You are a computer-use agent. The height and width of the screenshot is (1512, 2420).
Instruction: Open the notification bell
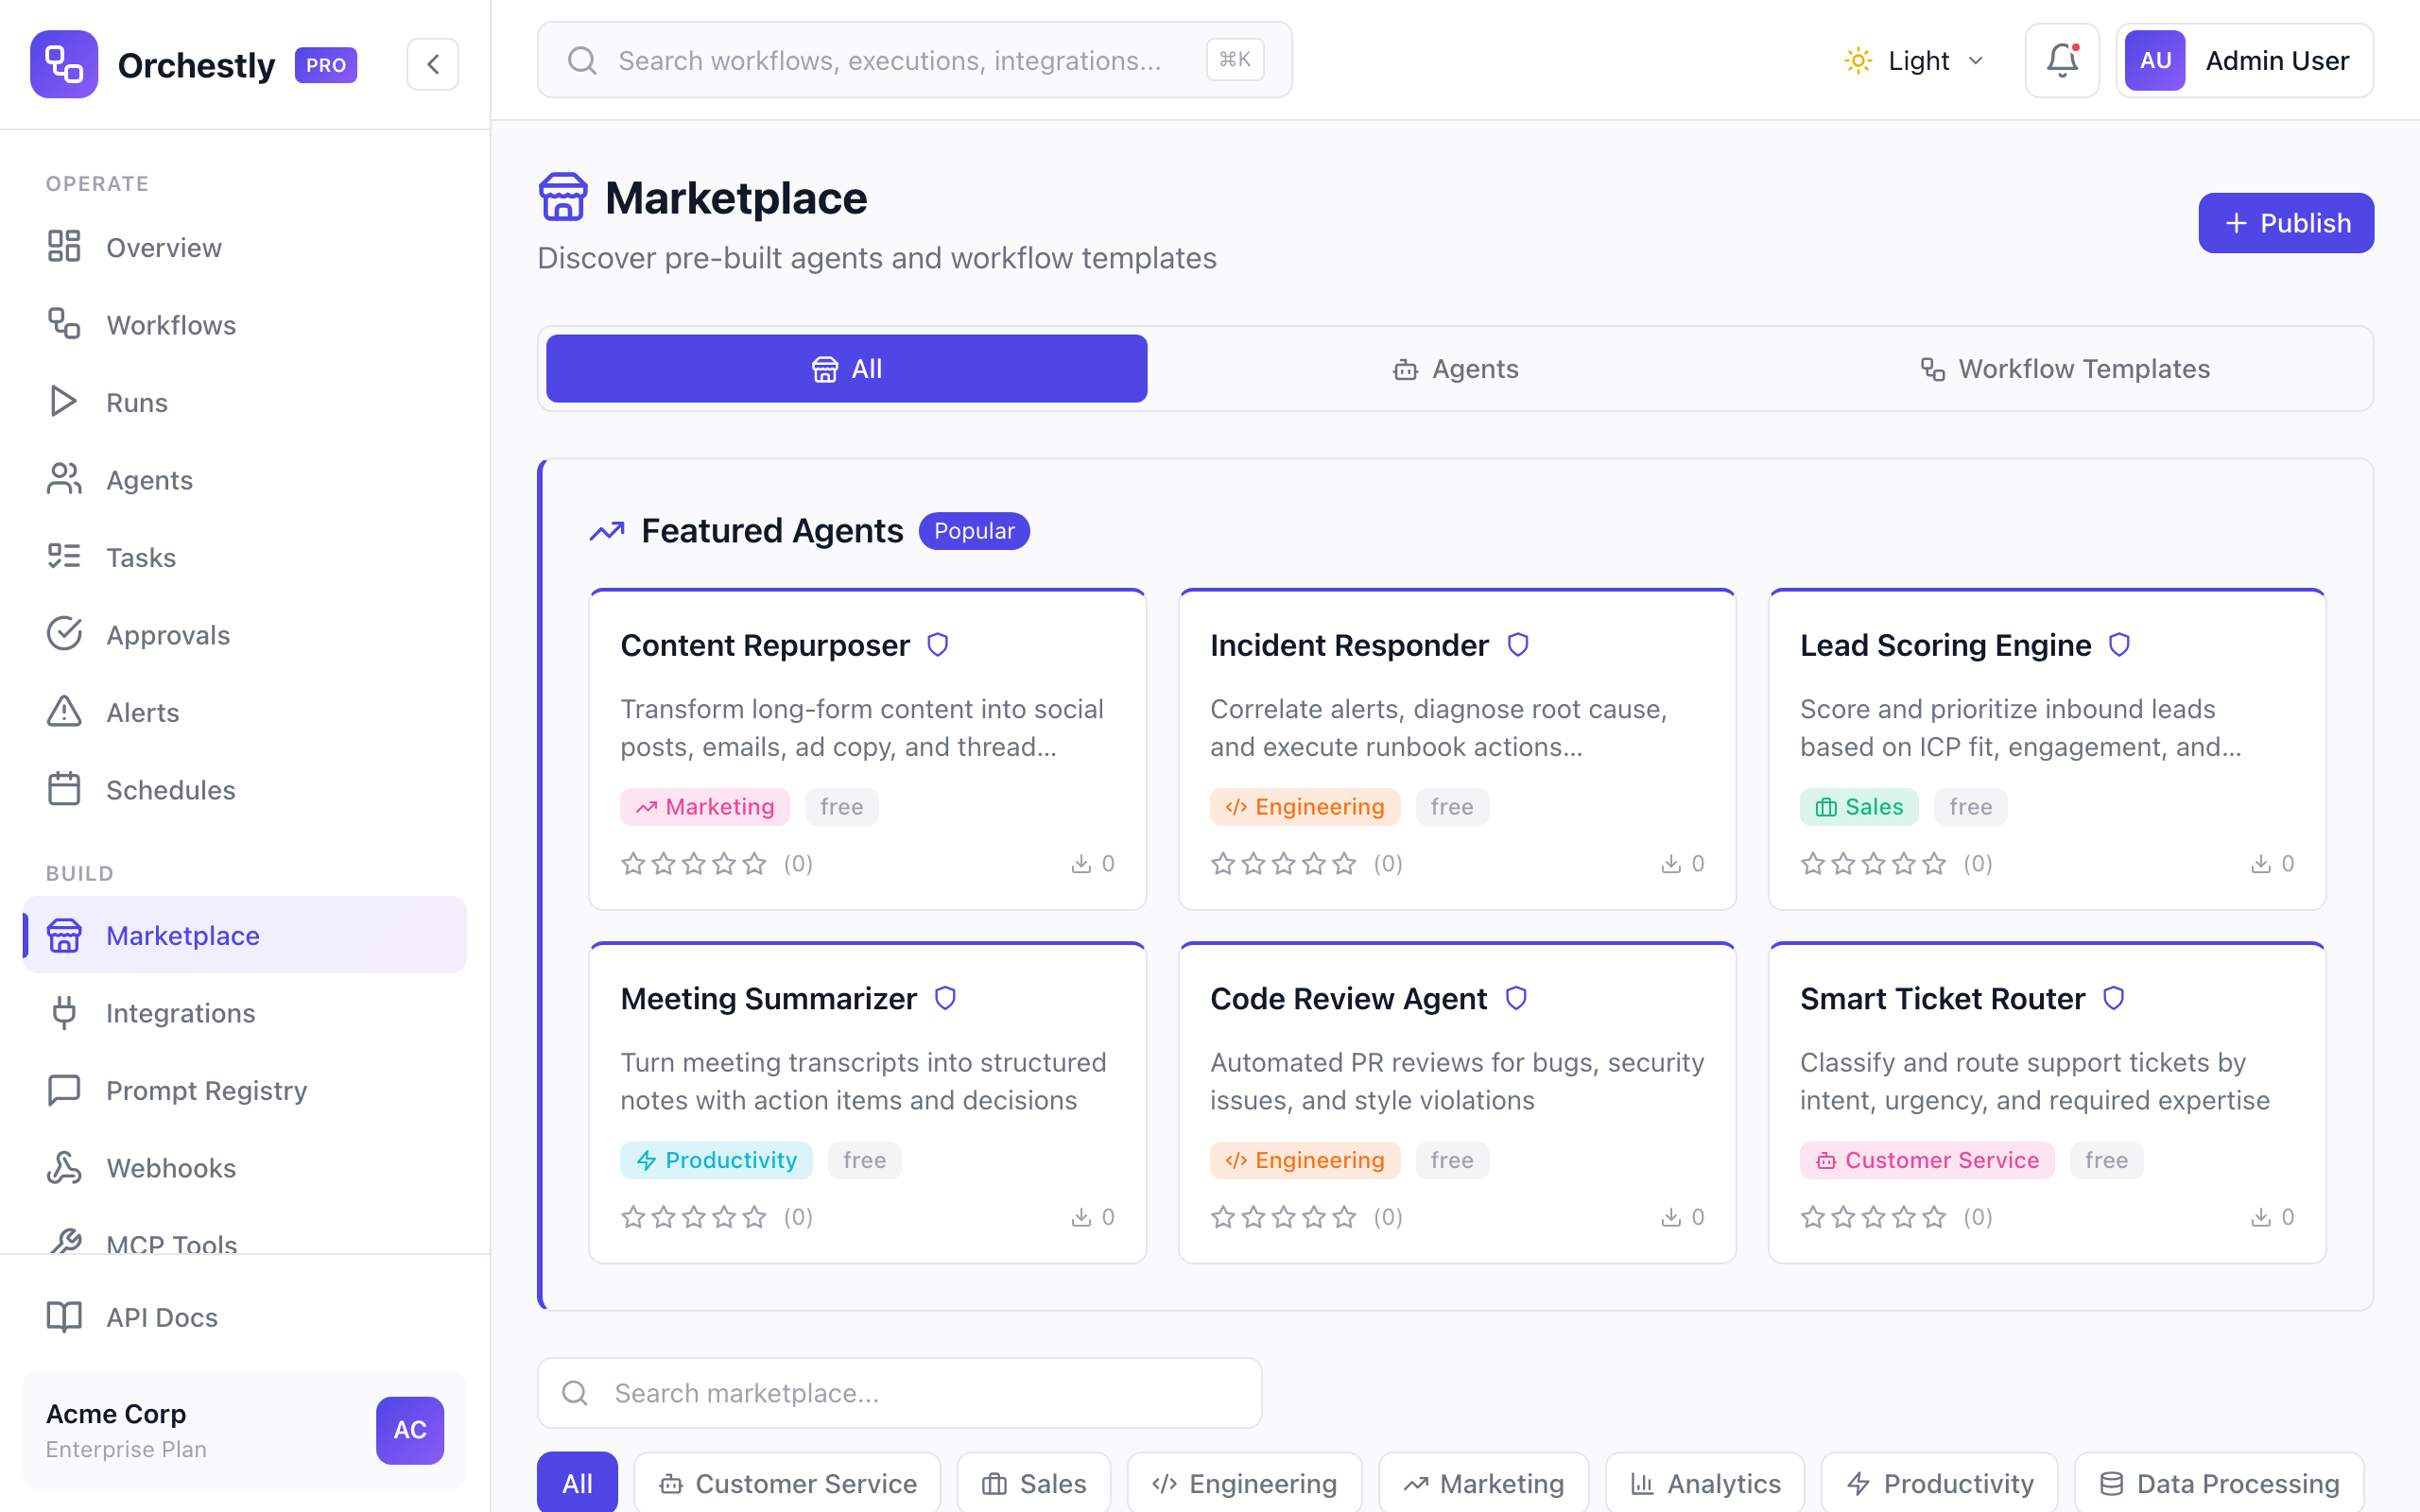[2062, 60]
